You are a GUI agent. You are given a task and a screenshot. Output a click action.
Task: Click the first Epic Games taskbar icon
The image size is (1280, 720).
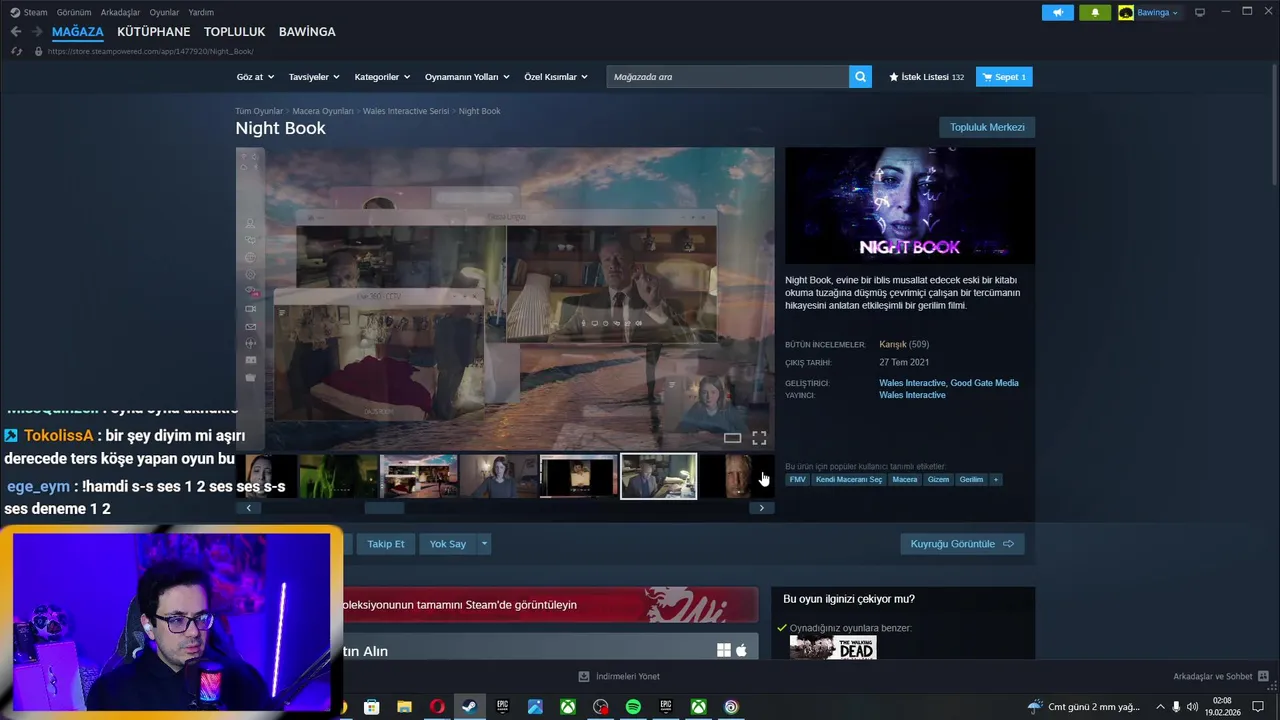coord(502,707)
